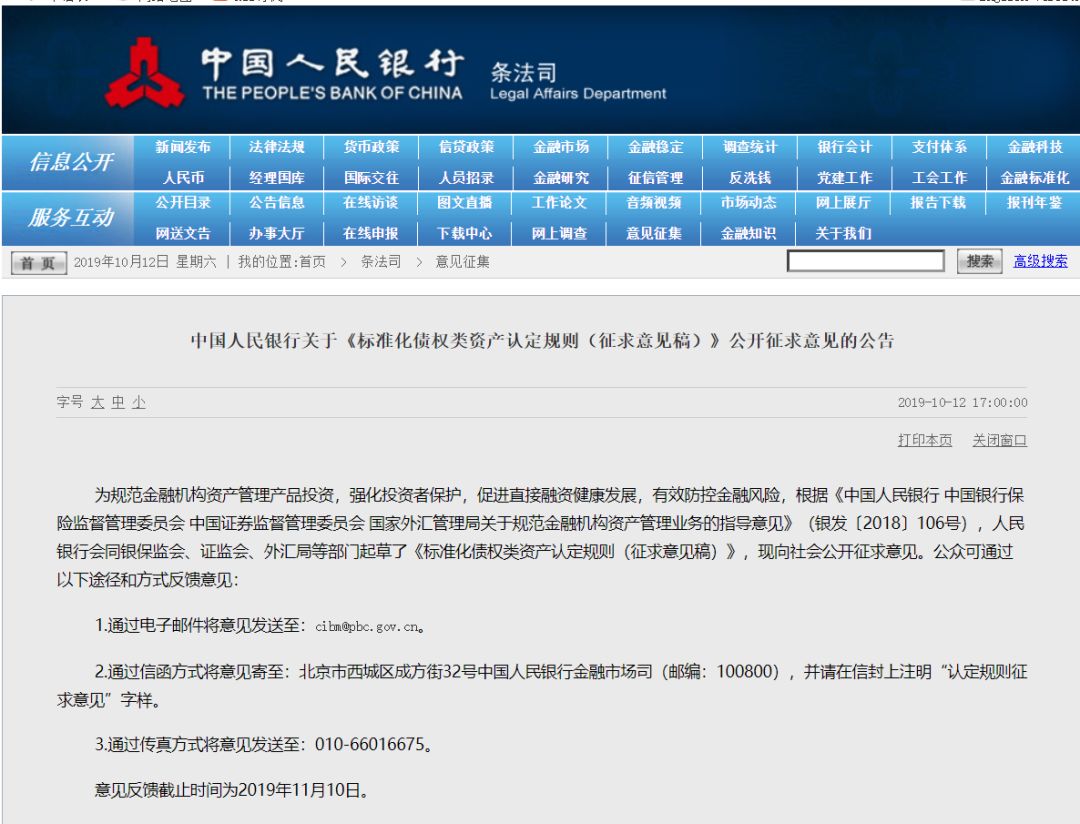Go to 党建工作 page
This screenshot has height=824, width=1080.
845,178
